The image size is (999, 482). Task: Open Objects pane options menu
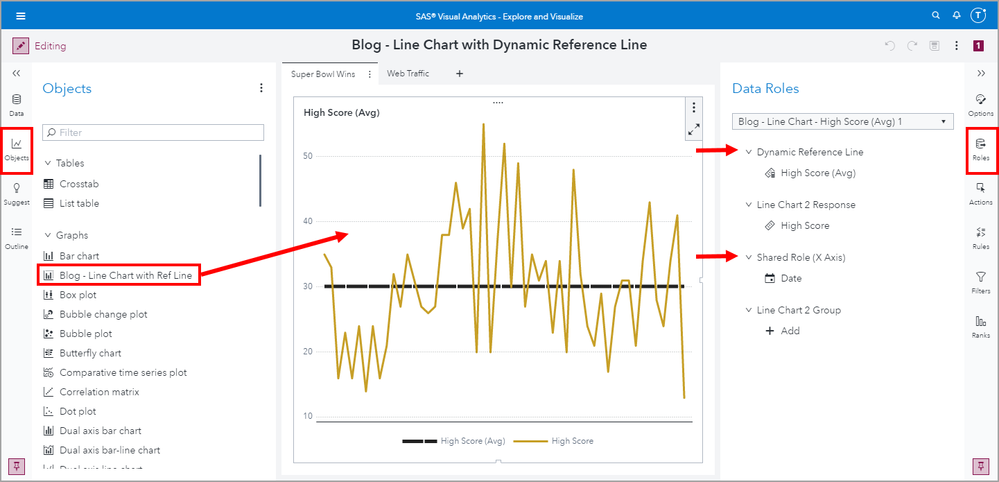[x=261, y=89]
